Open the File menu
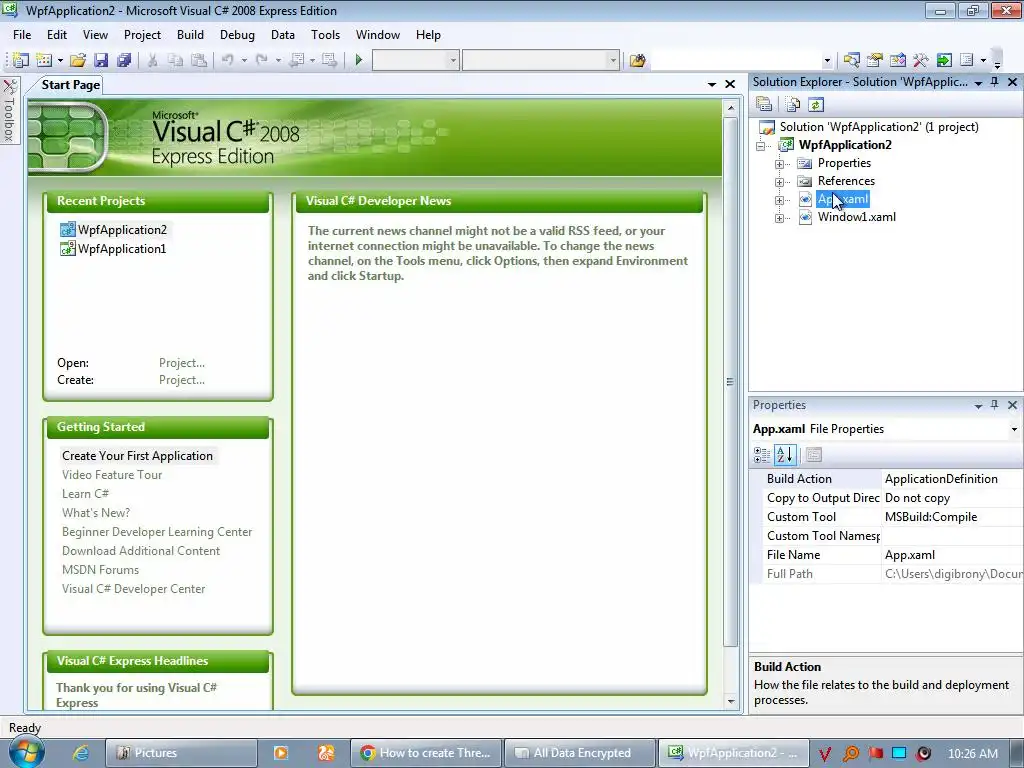The height and width of the screenshot is (768, 1024). 22,35
